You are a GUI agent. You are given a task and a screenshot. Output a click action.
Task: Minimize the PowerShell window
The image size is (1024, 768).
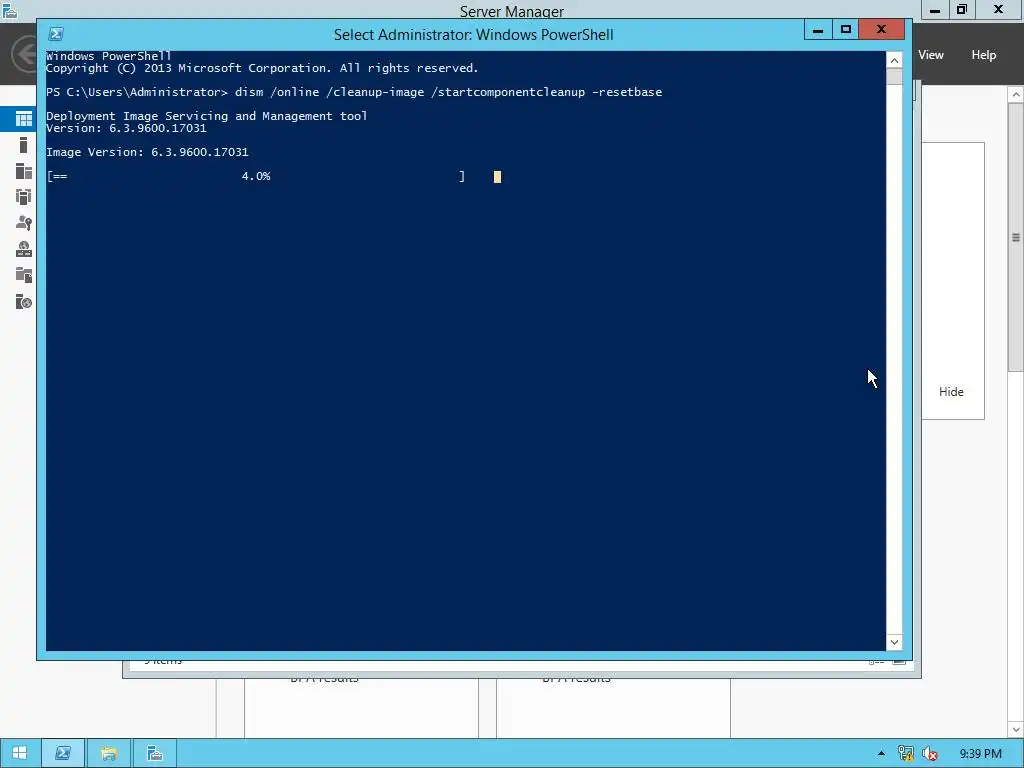tap(818, 29)
